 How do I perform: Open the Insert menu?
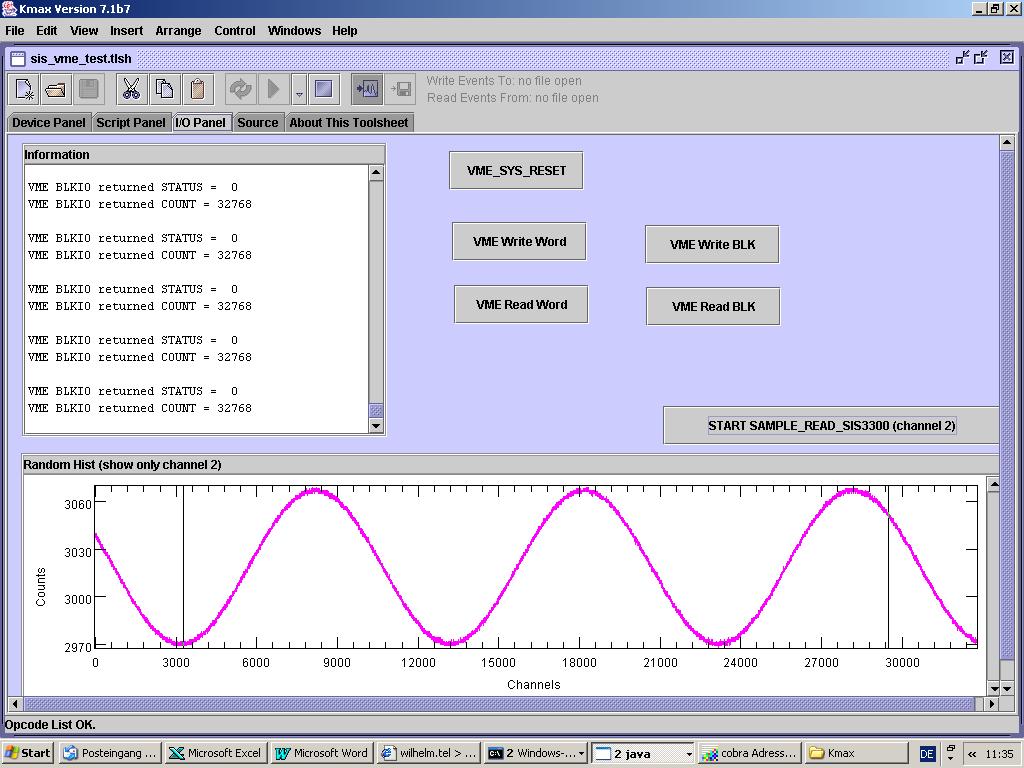[126, 31]
